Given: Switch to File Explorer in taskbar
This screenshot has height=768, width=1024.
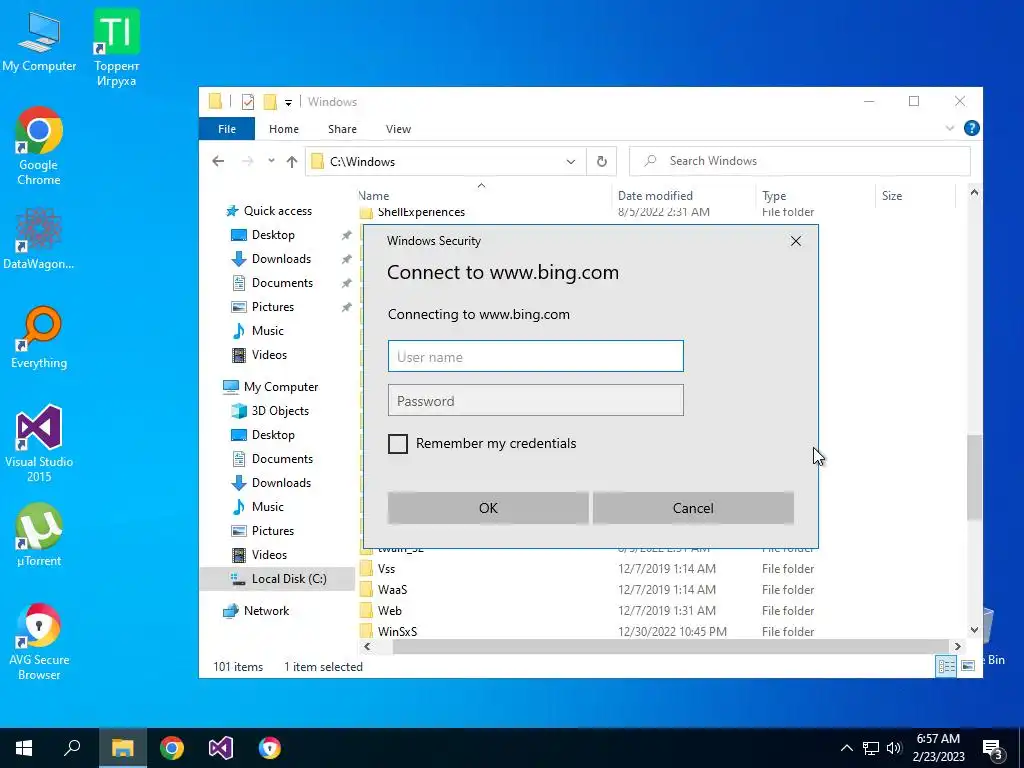Looking at the screenshot, I should [x=122, y=748].
